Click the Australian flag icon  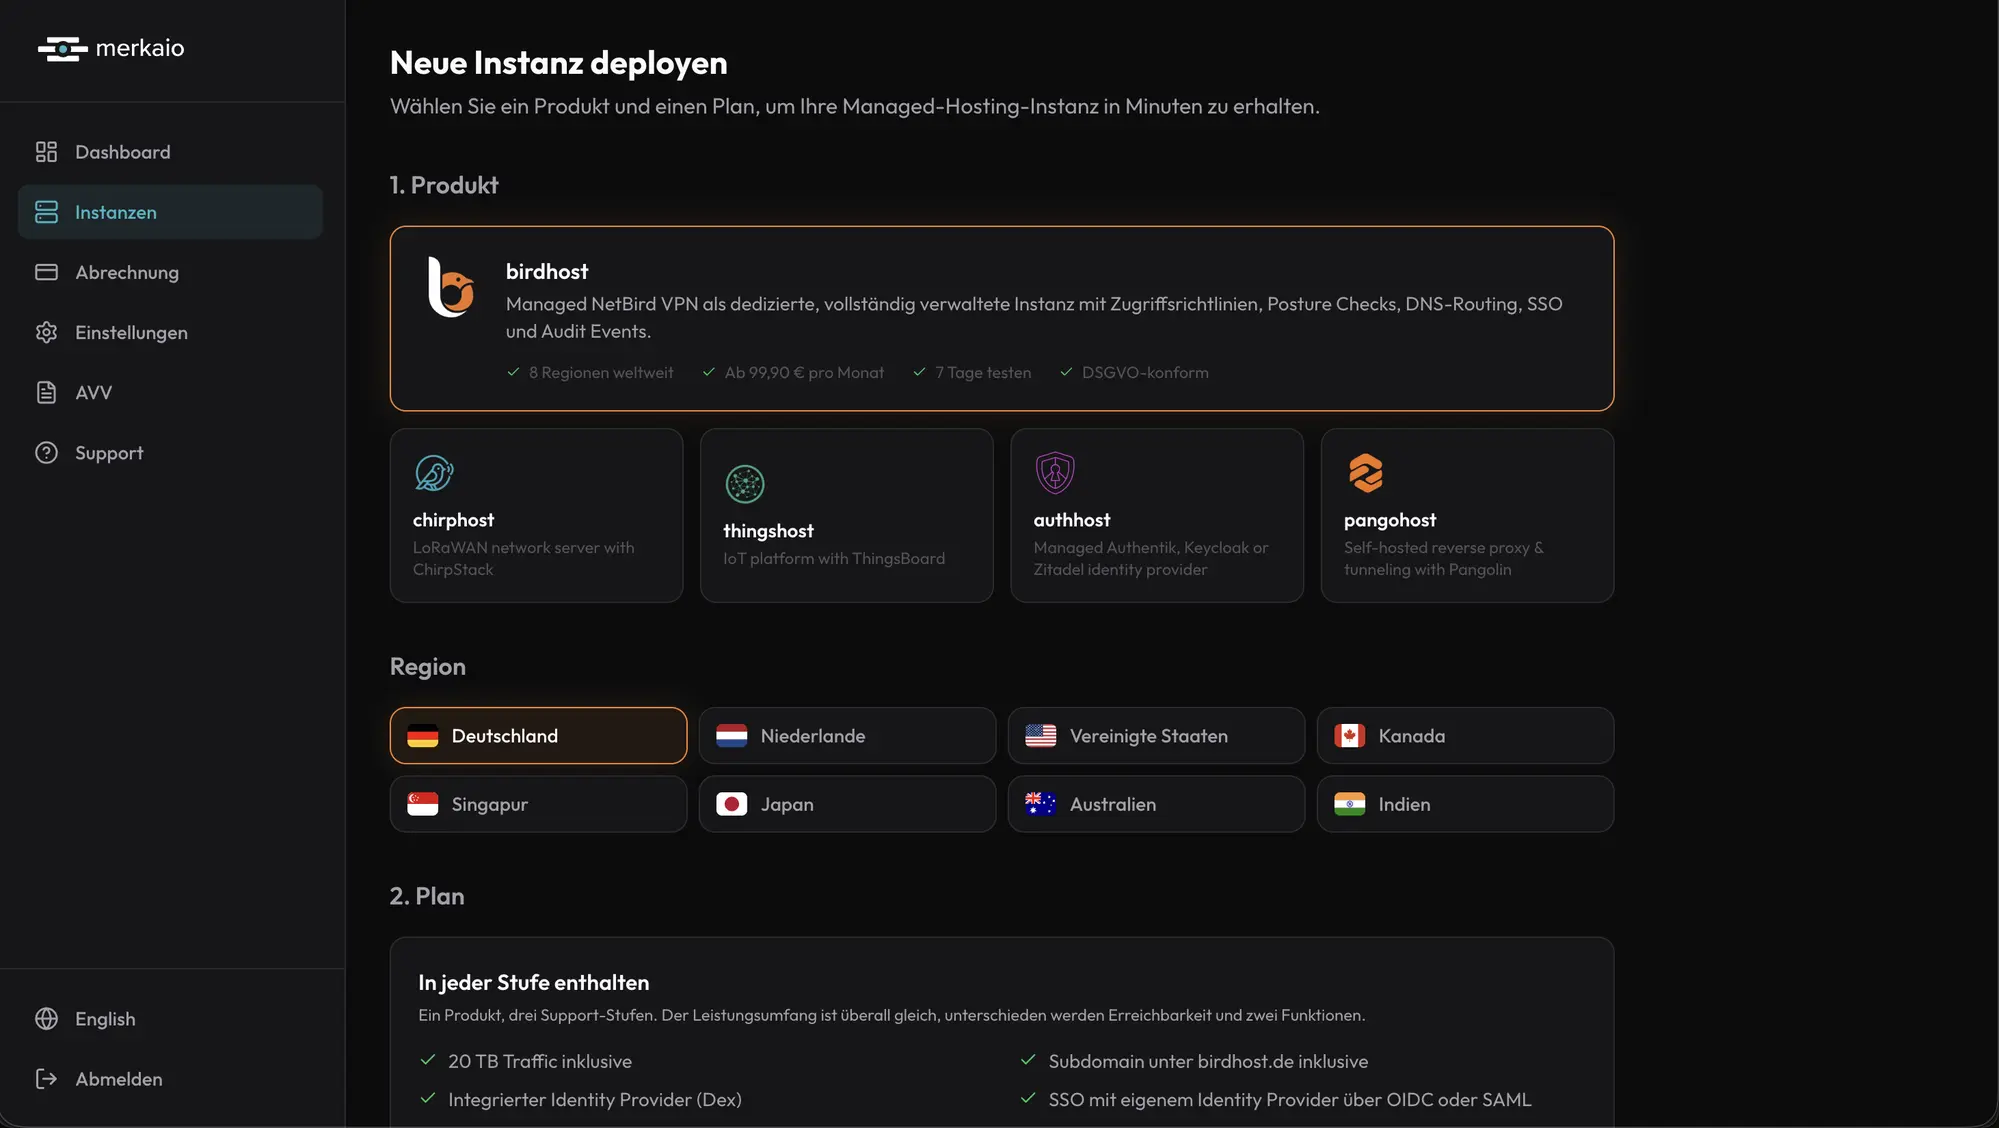(x=1041, y=804)
